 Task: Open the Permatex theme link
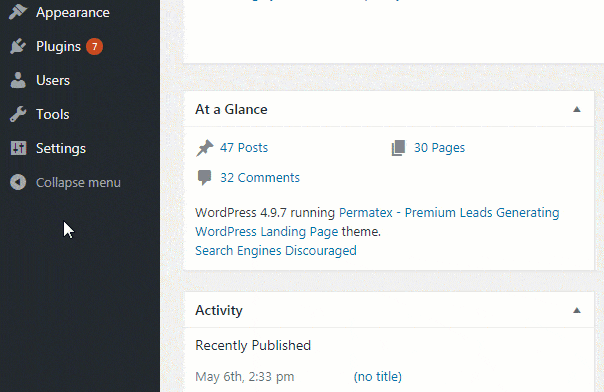click(x=378, y=222)
